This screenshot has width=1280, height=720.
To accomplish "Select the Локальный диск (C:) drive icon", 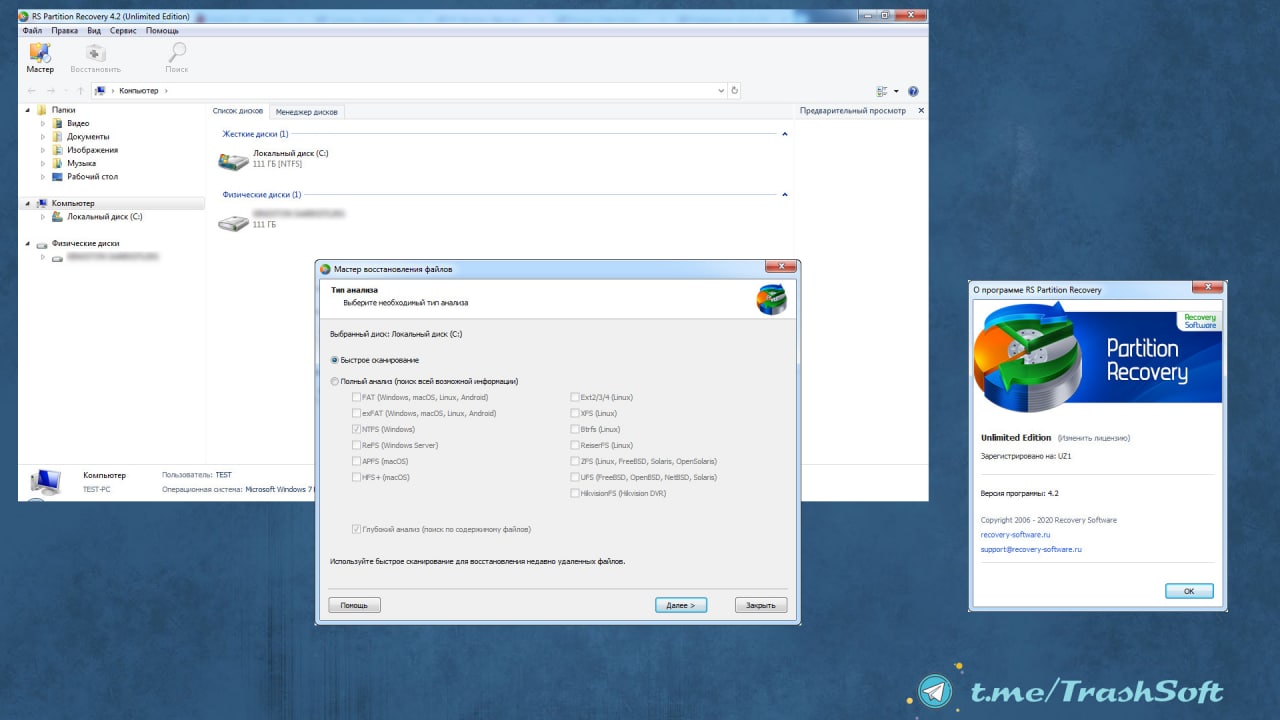I will [x=233, y=160].
